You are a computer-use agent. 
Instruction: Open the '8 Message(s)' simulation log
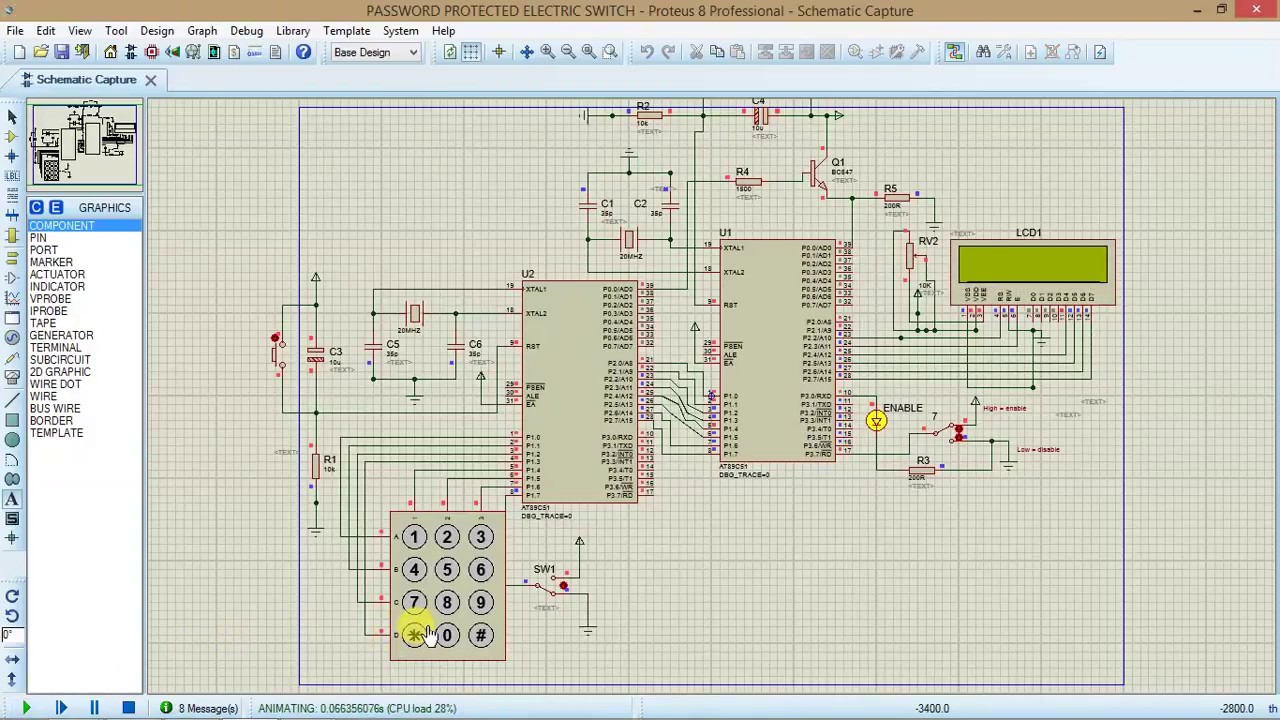[x=200, y=708]
